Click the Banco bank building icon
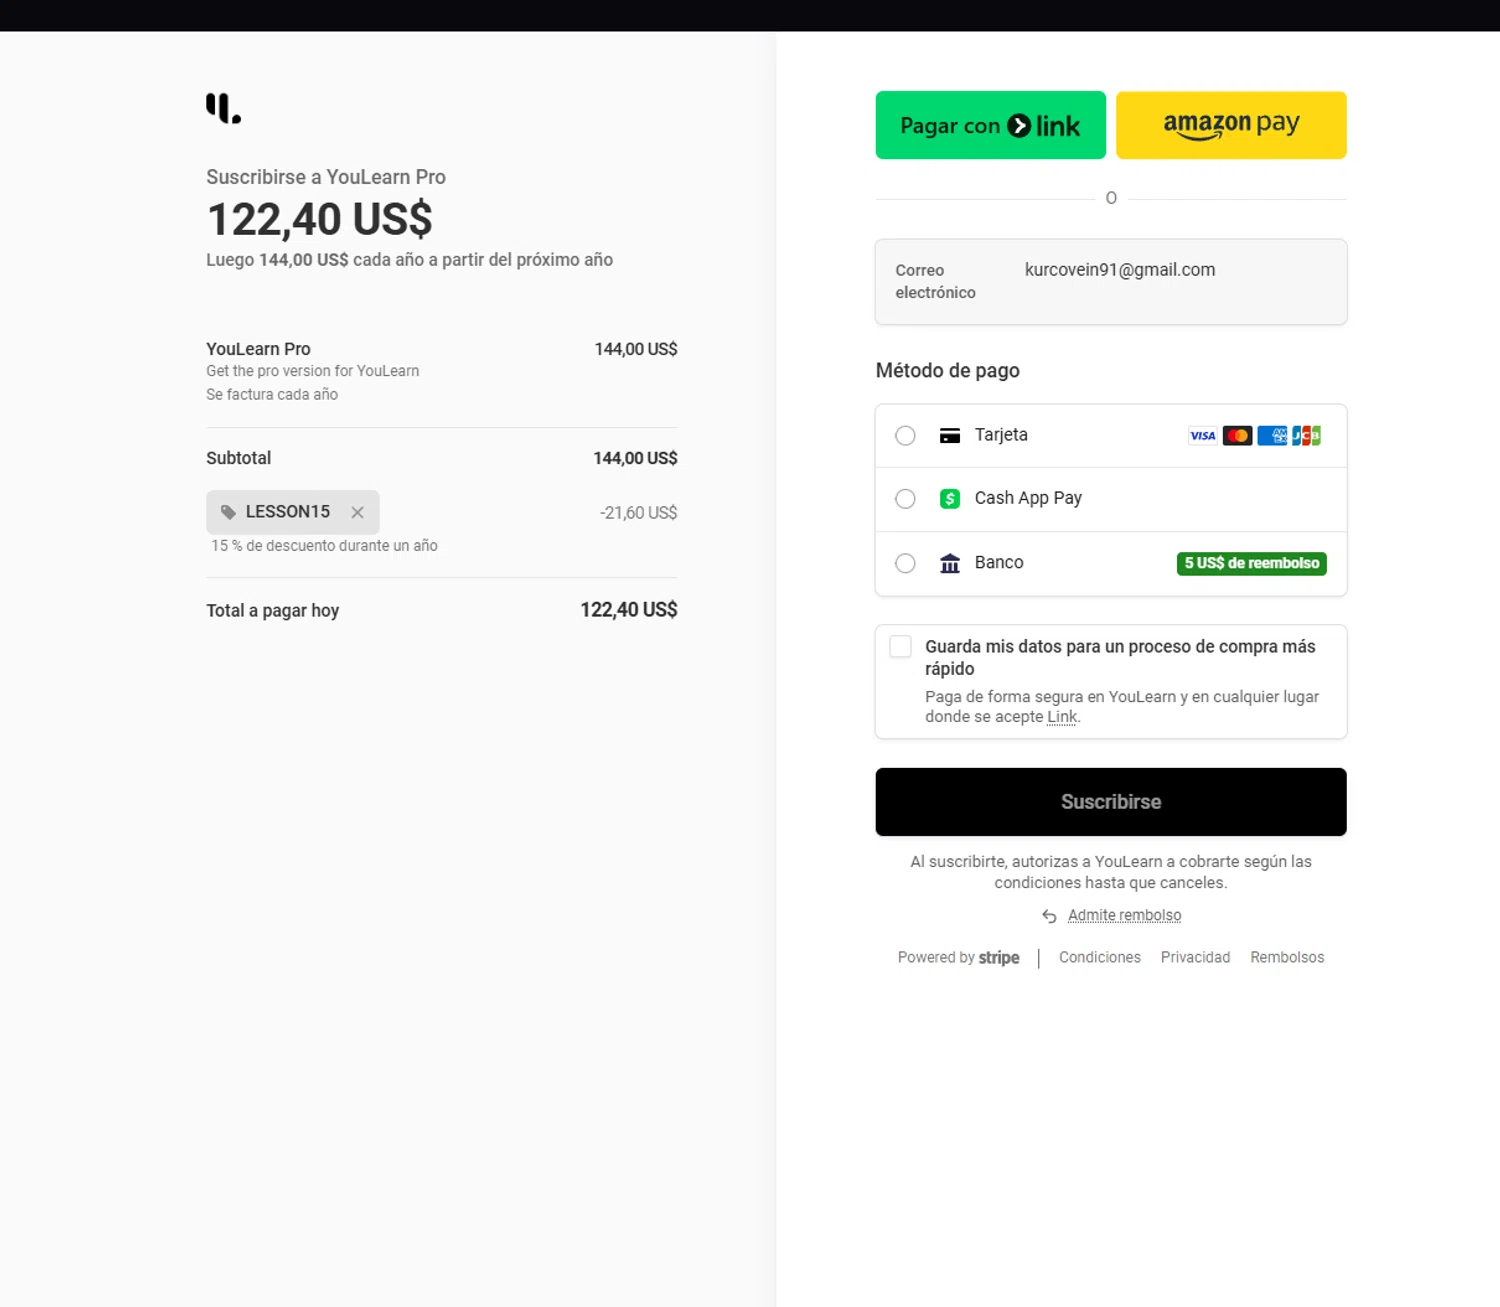 pos(950,563)
